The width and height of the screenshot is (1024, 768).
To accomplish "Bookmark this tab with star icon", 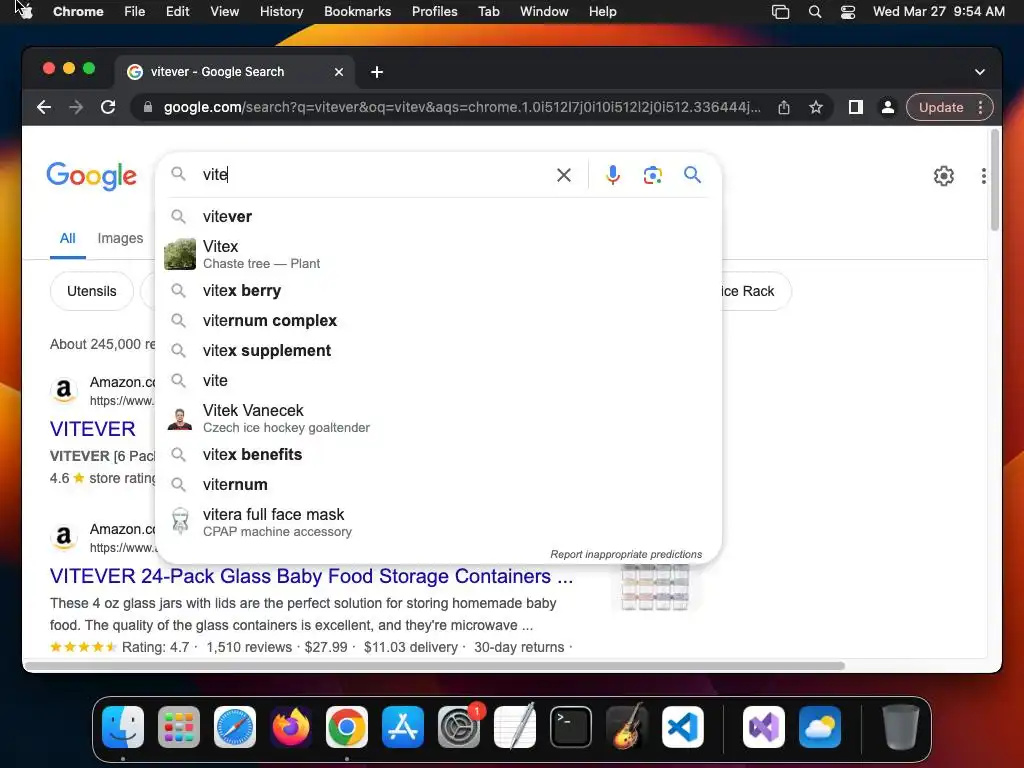I will pos(816,108).
